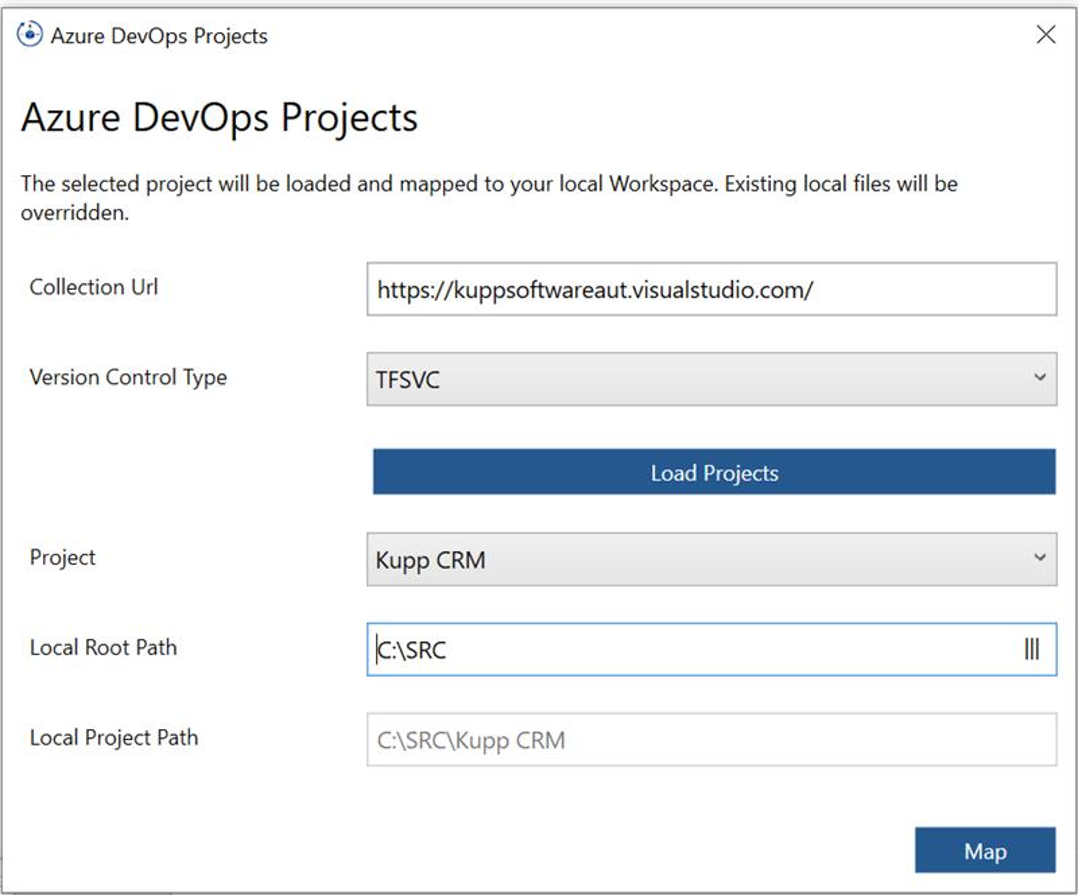Click the Azure DevOps title bar icon
1078x895 pixels.
pyautogui.click(x=30, y=34)
